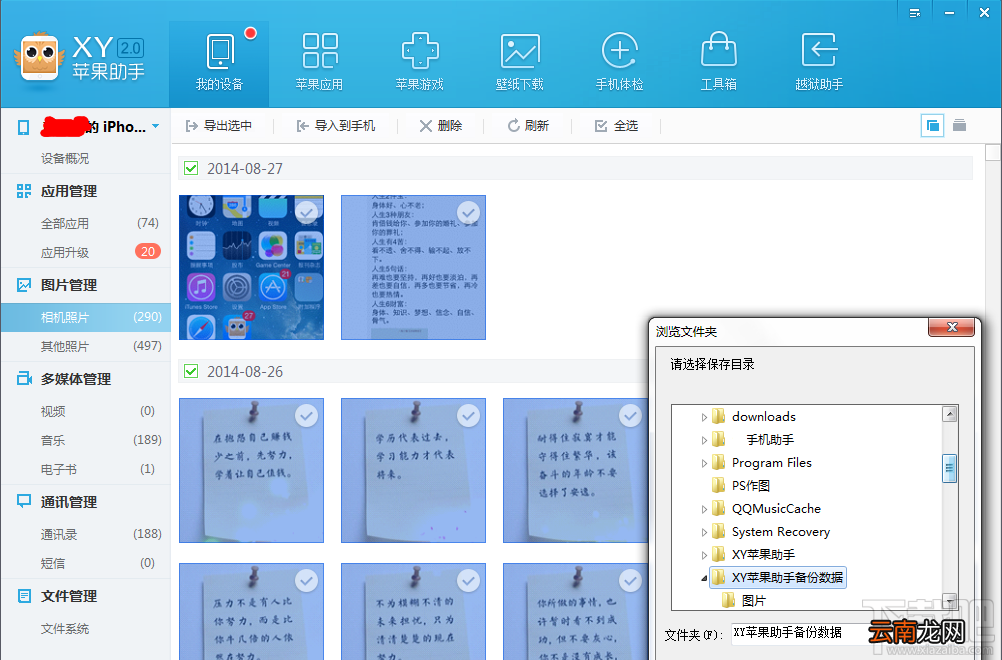
Task: Deselect the 不为模糊不清的 note photo checkmark
Action: (468, 581)
